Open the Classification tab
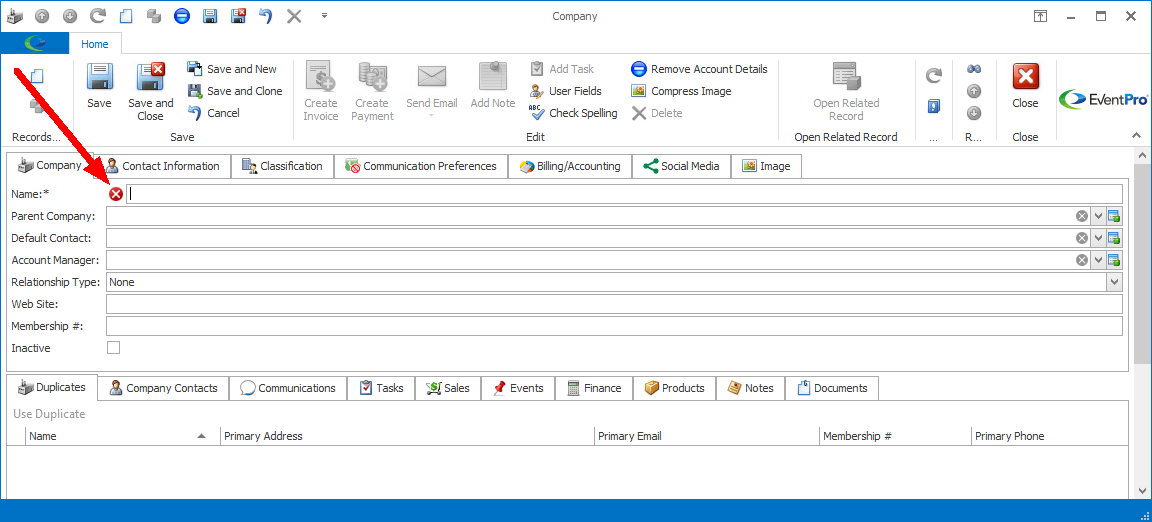 pos(282,166)
